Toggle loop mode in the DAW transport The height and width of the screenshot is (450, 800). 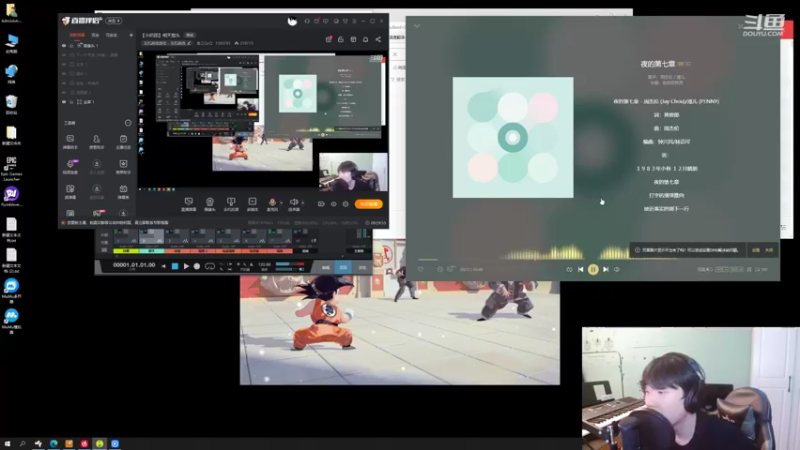click(x=210, y=266)
